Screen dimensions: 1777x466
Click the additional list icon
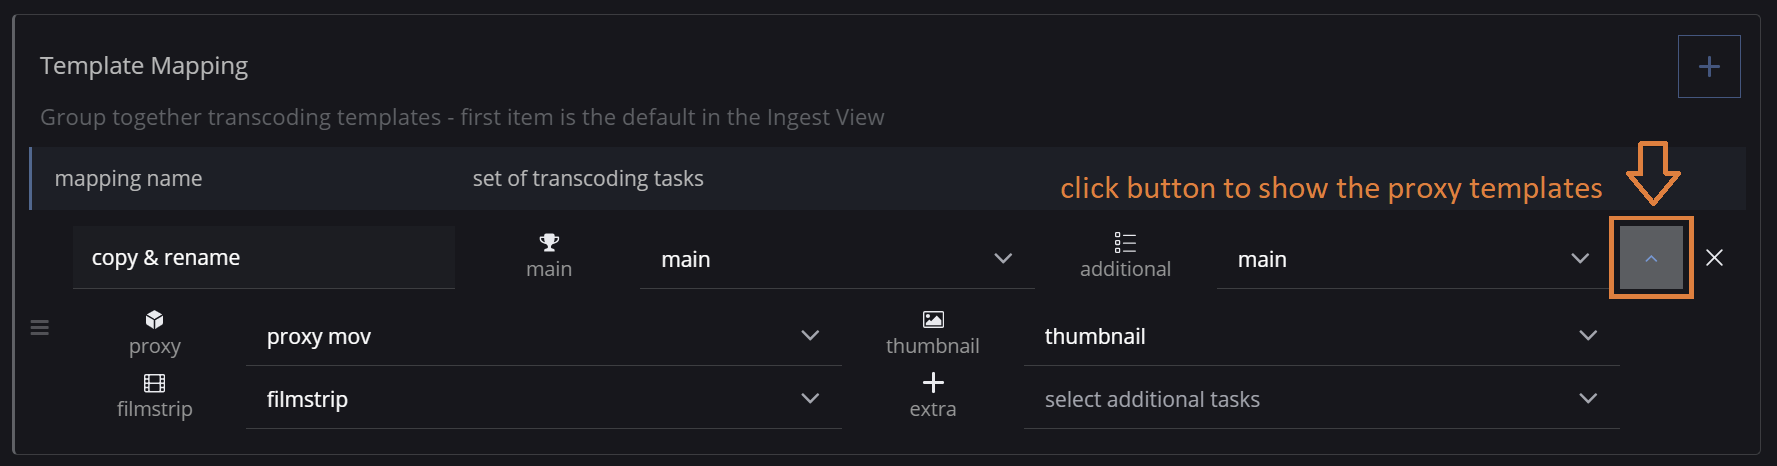tap(1125, 242)
